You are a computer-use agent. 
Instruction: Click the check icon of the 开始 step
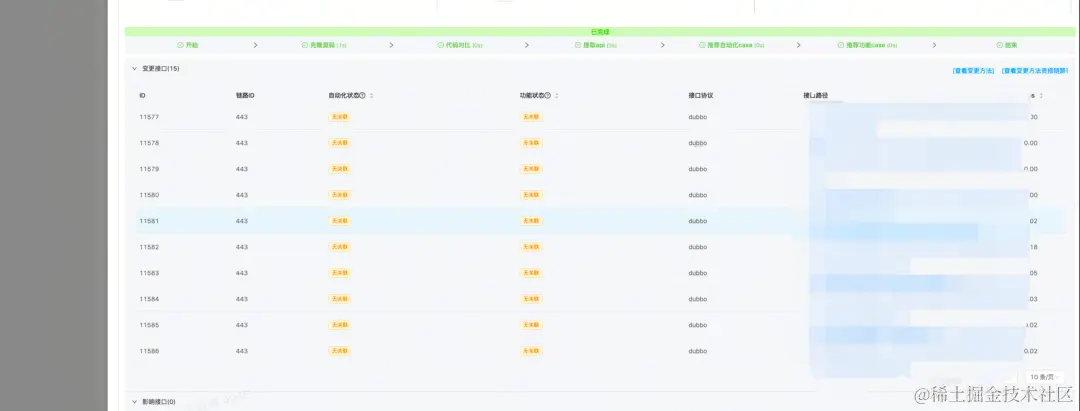pyautogui.click(x=180, y=45)
